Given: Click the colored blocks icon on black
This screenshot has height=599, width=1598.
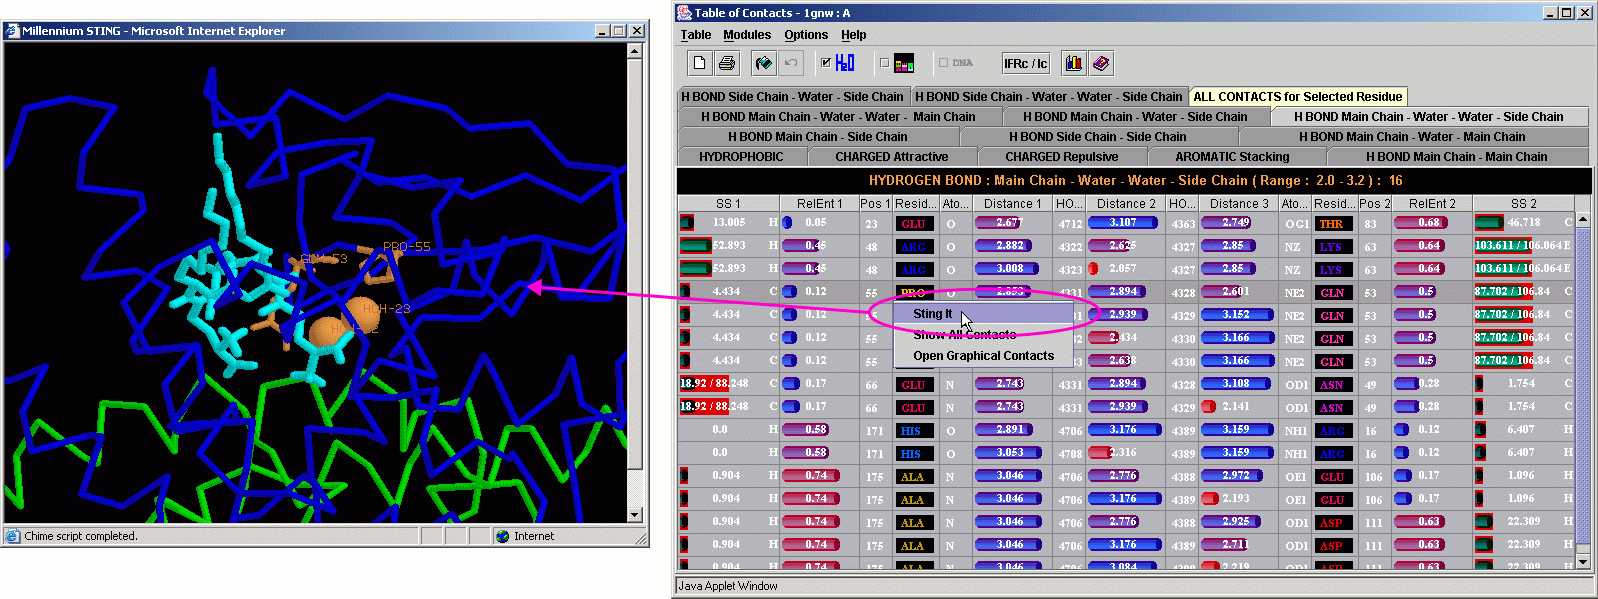Looking at the screenshot, I should [904, 63].
